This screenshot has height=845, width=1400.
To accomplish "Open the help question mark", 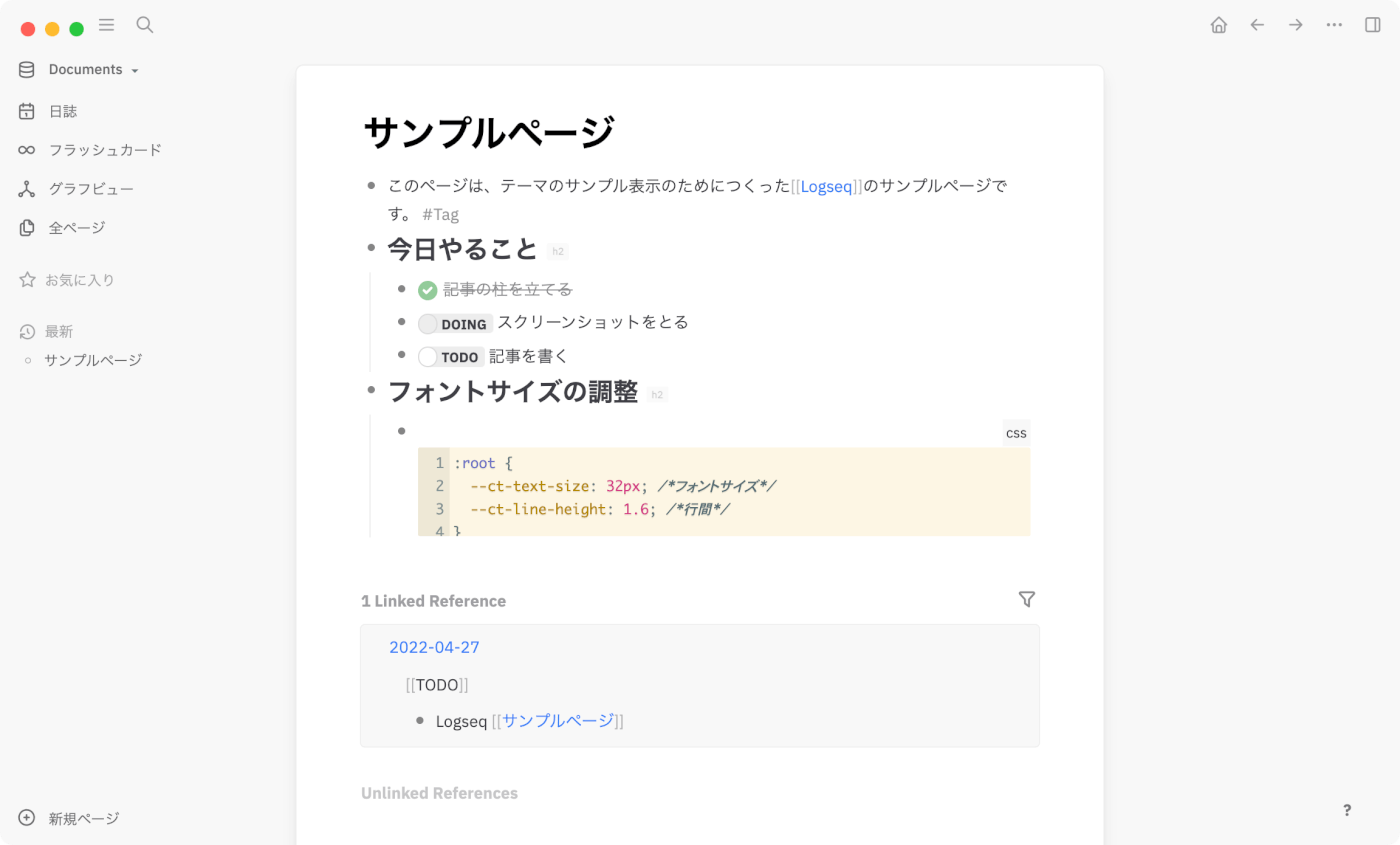I will tap(1347, 811).
